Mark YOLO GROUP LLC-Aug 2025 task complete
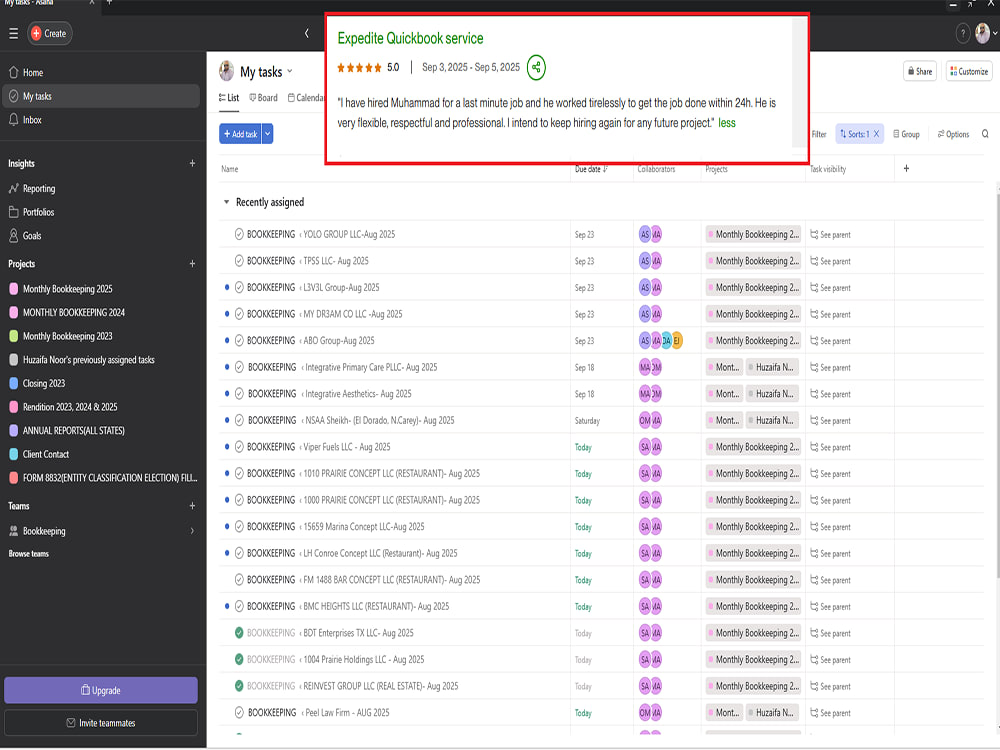Screen dimensions: 1000x750 (x=239, y=234)
